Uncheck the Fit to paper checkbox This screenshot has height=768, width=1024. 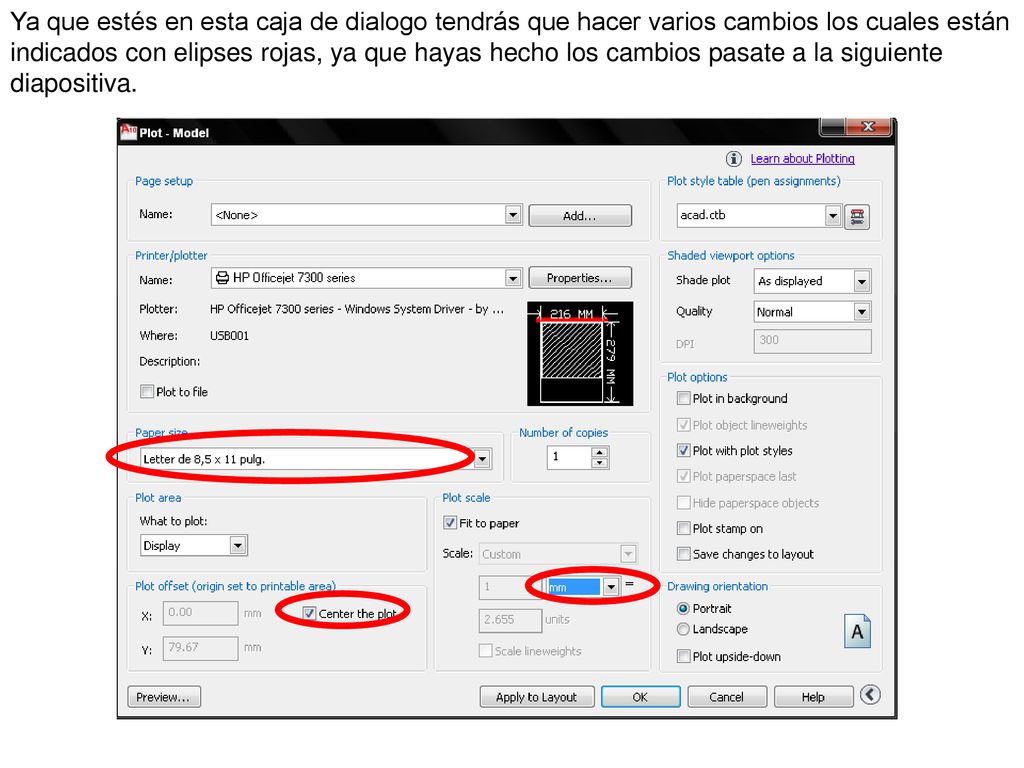pyautogui.click(x=449, y=522)
